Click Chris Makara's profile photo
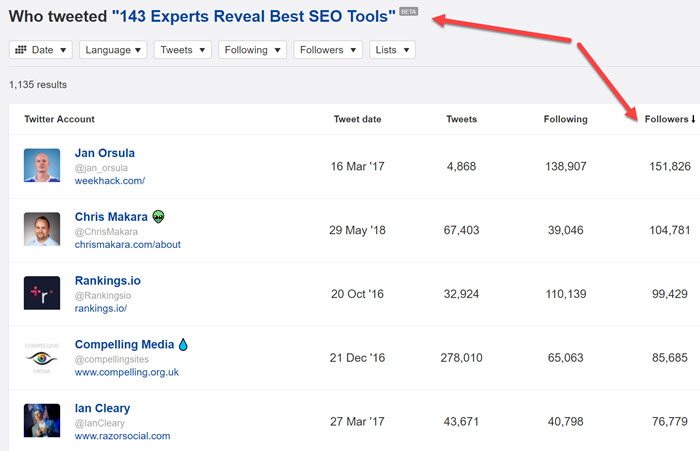The image size is (700, 451). (x=42, y=230)
